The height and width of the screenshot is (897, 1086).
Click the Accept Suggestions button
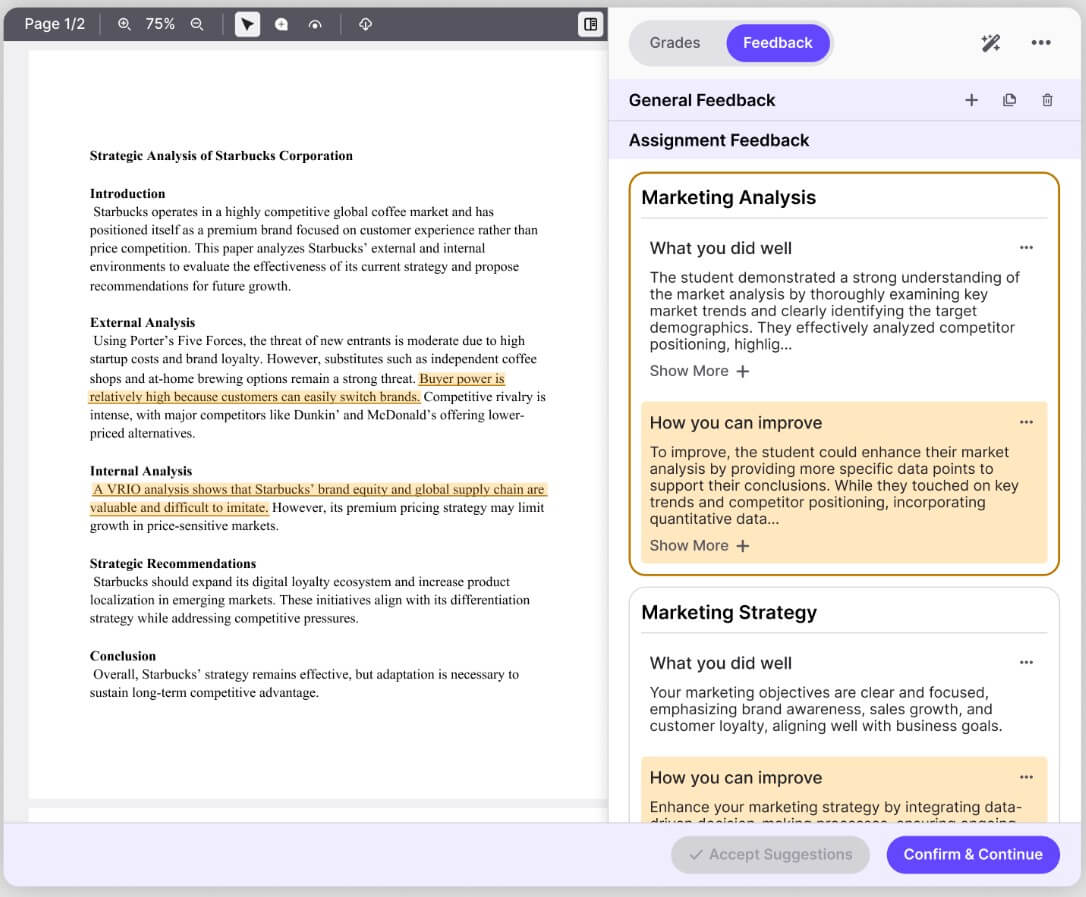click(770, 854)
